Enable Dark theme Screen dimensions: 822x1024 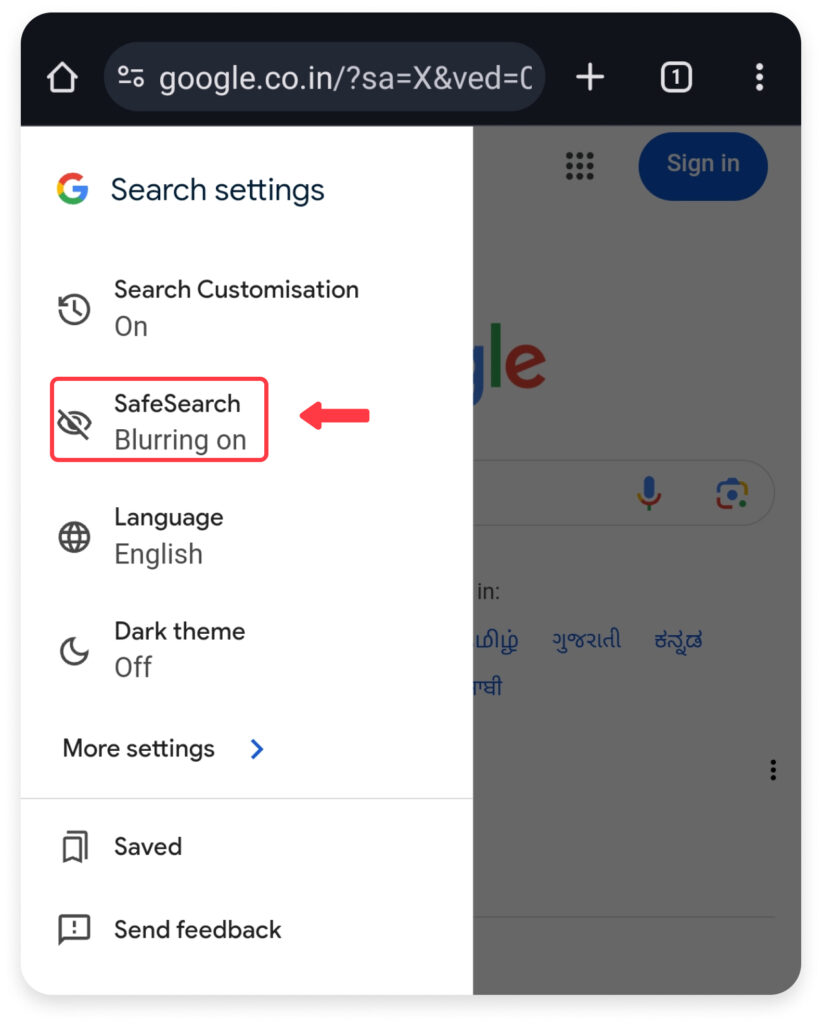point(179,649)
